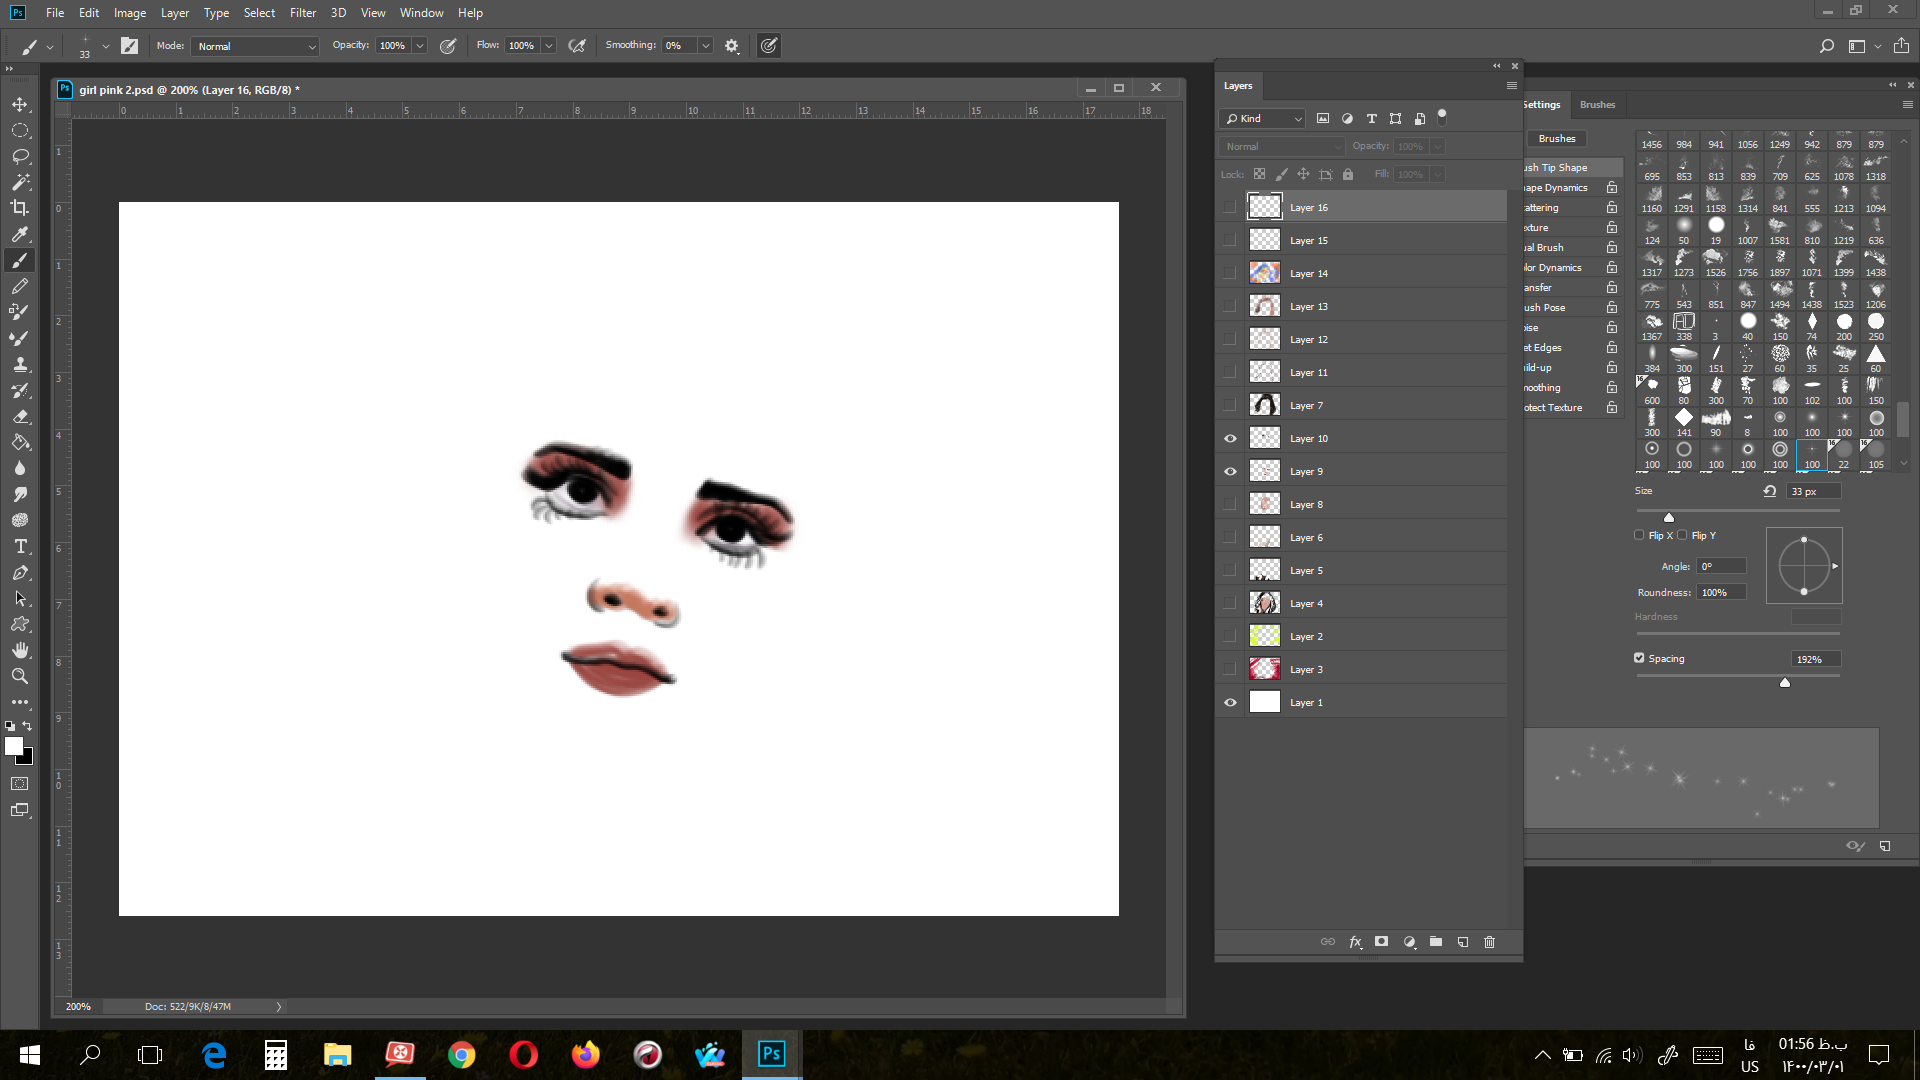Hide Layer 1 visibility eye

click(x=1230, y=702)
